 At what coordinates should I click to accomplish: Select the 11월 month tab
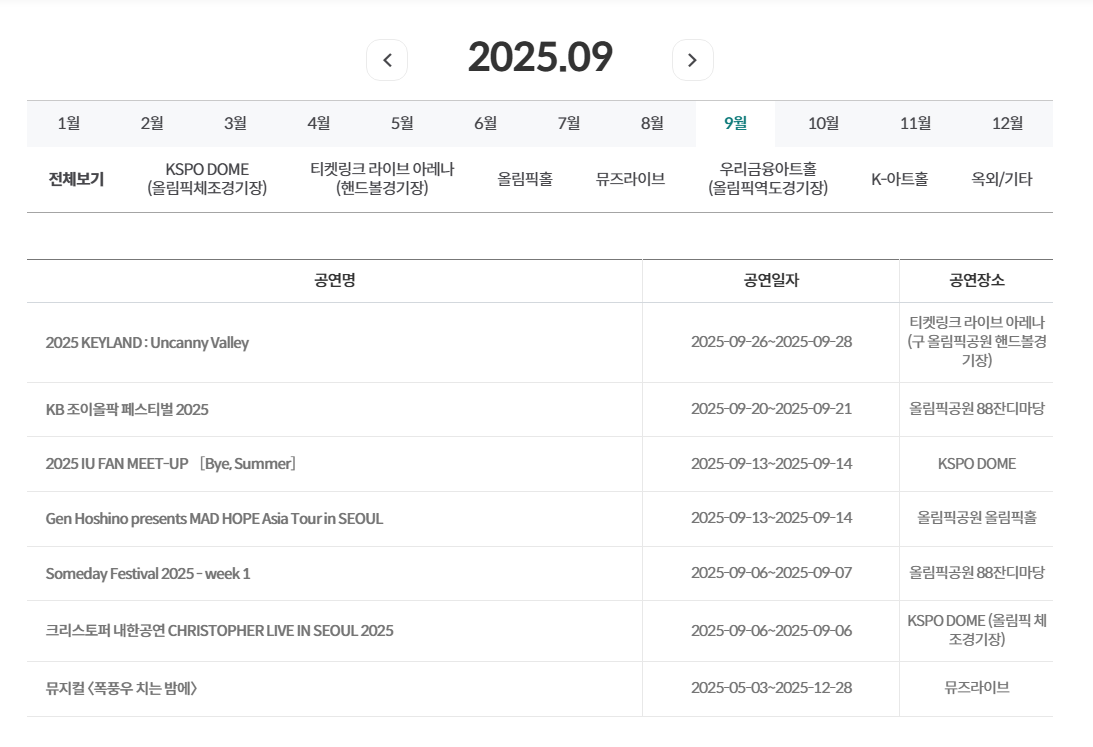click(915, 123)
